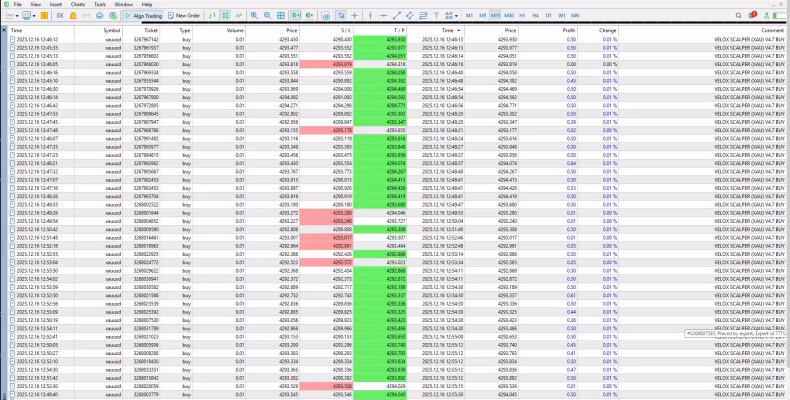Viewport: 790px width, 400px height.
Task: Open the Tools menu
Action: click(100, 4)
